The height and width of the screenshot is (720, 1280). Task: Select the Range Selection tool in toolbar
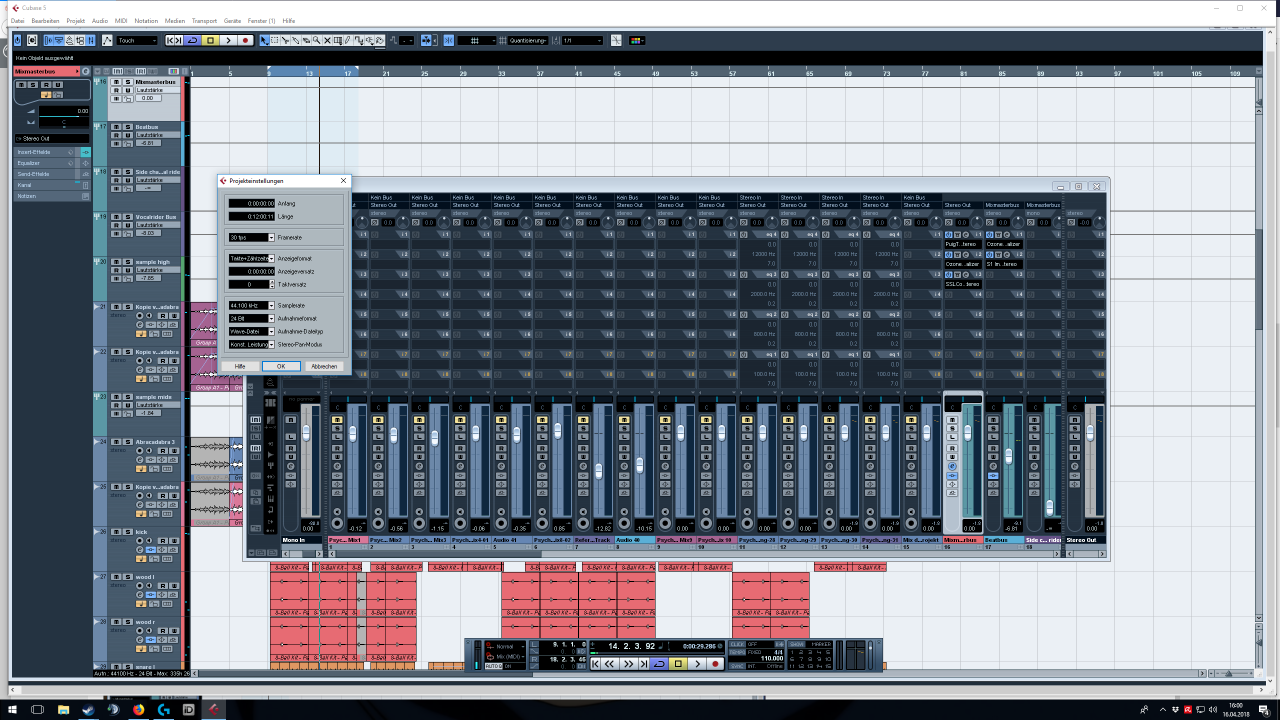275,40
